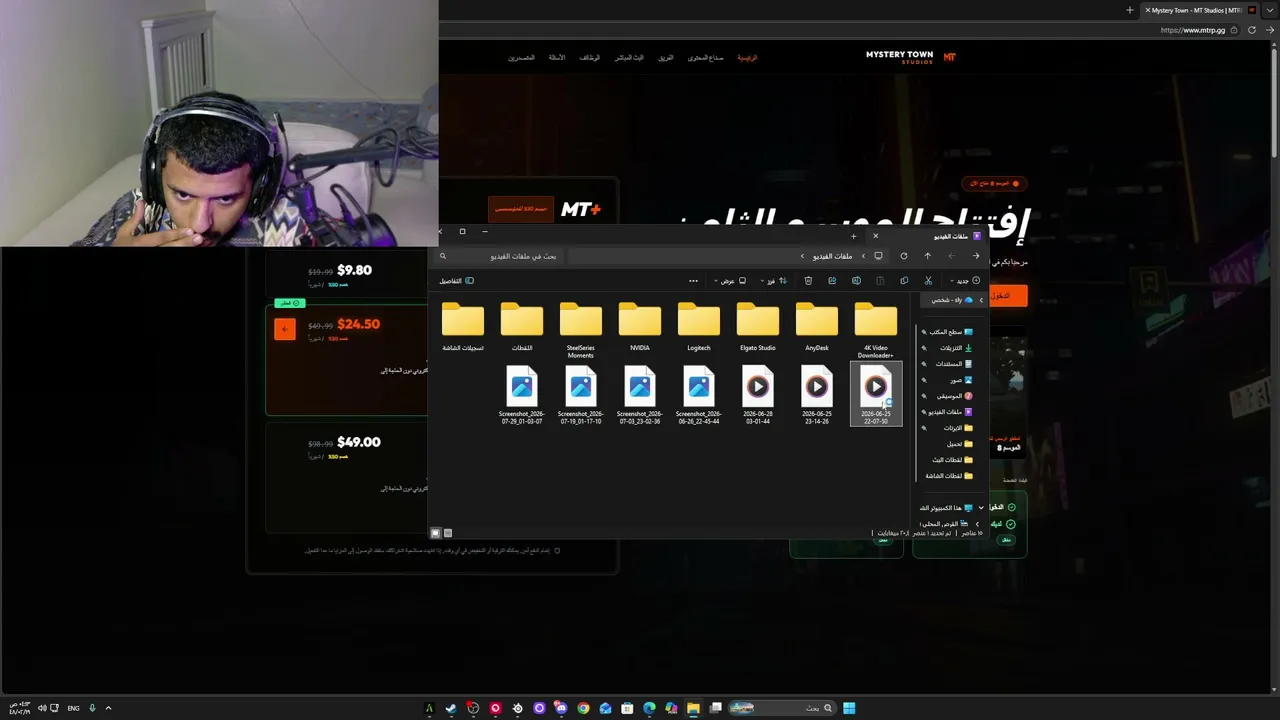Viewport: 1280px width, 720px height.
Task: Select image Screenshot_2026-07-03_23-02-36
Action: pyautogui.click(x=640, y=395)
